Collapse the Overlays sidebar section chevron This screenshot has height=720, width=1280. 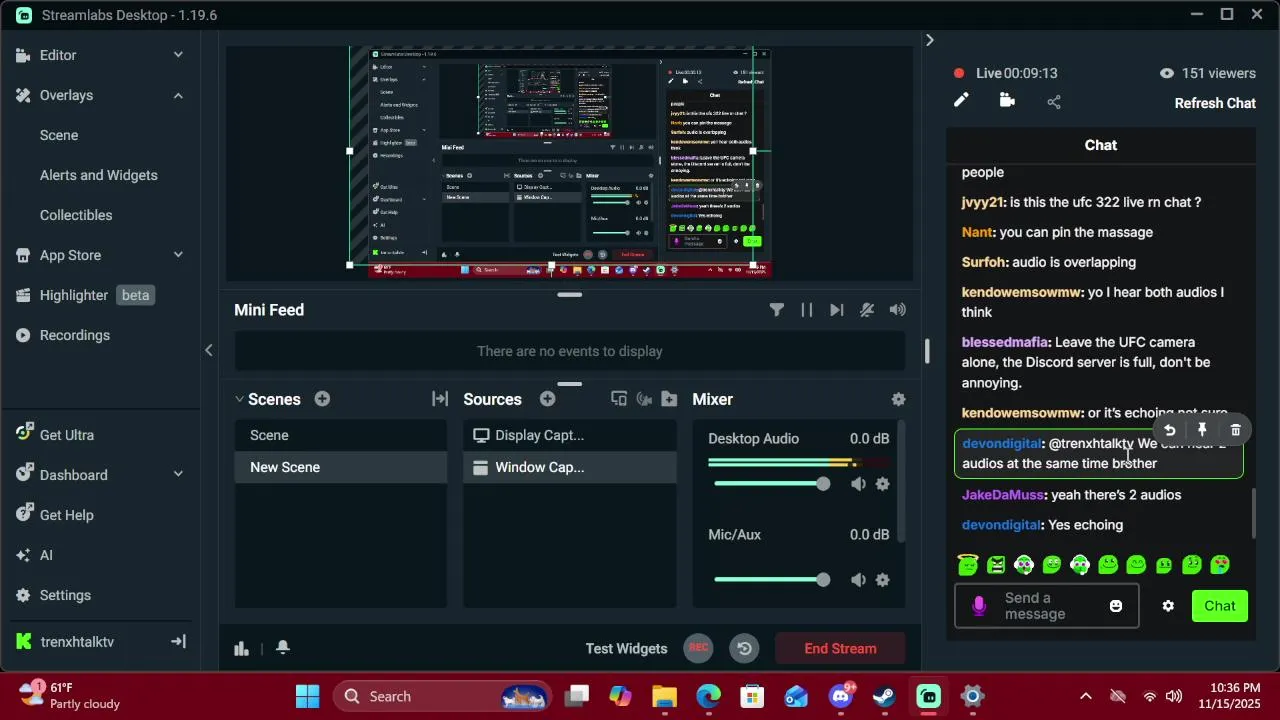point(178,95)
